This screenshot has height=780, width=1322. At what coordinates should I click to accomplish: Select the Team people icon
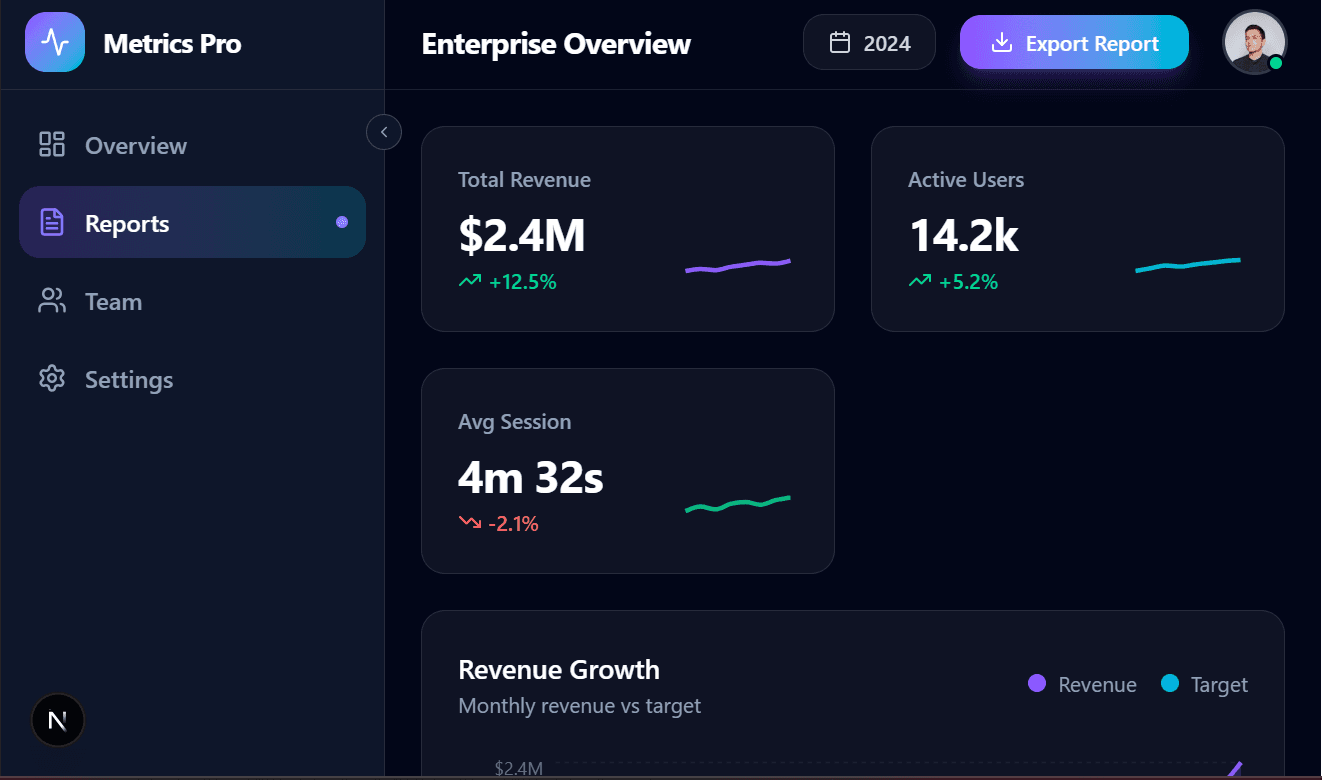[51, 300]
